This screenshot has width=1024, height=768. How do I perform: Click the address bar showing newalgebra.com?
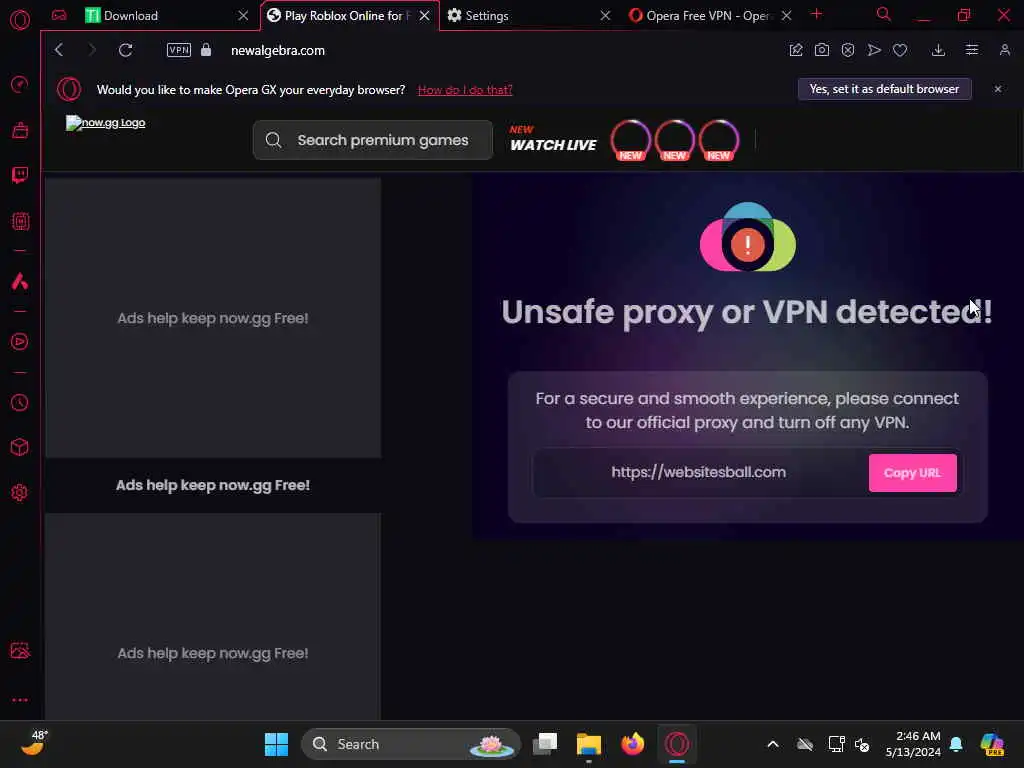pyautogui.click(x=278, y=51)
